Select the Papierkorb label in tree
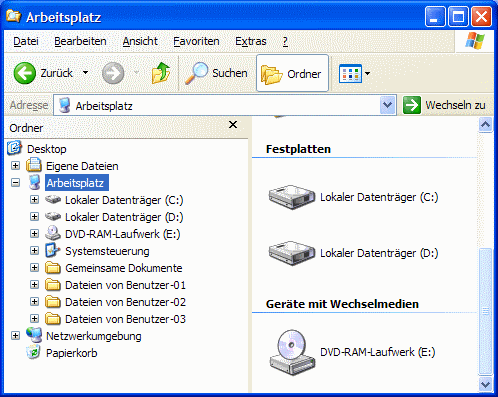Viewport: 498px width, 397px height. (72, 353)
